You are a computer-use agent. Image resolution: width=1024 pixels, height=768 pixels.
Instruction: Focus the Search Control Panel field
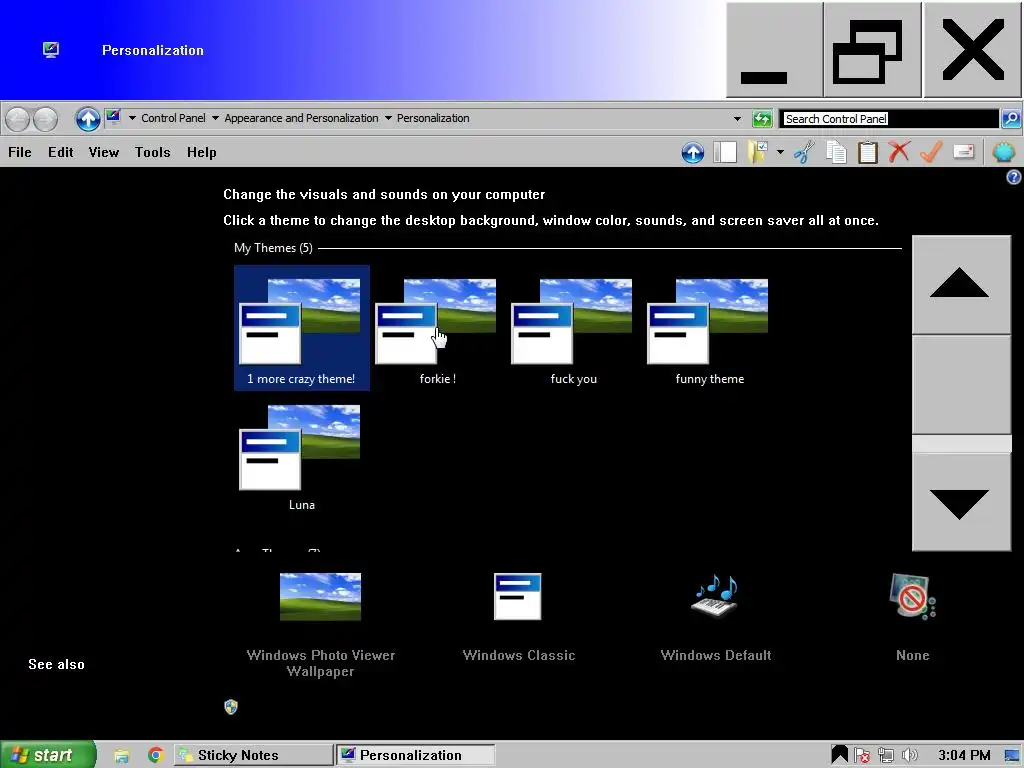coord(890,118)
